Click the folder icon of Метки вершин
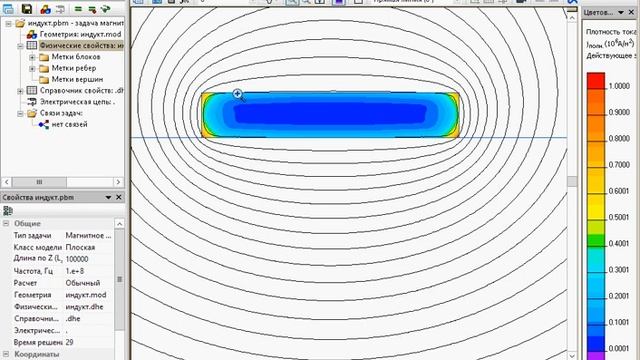Screen dimensions: 640x360 pyautogui.click(x=44, y=80)
